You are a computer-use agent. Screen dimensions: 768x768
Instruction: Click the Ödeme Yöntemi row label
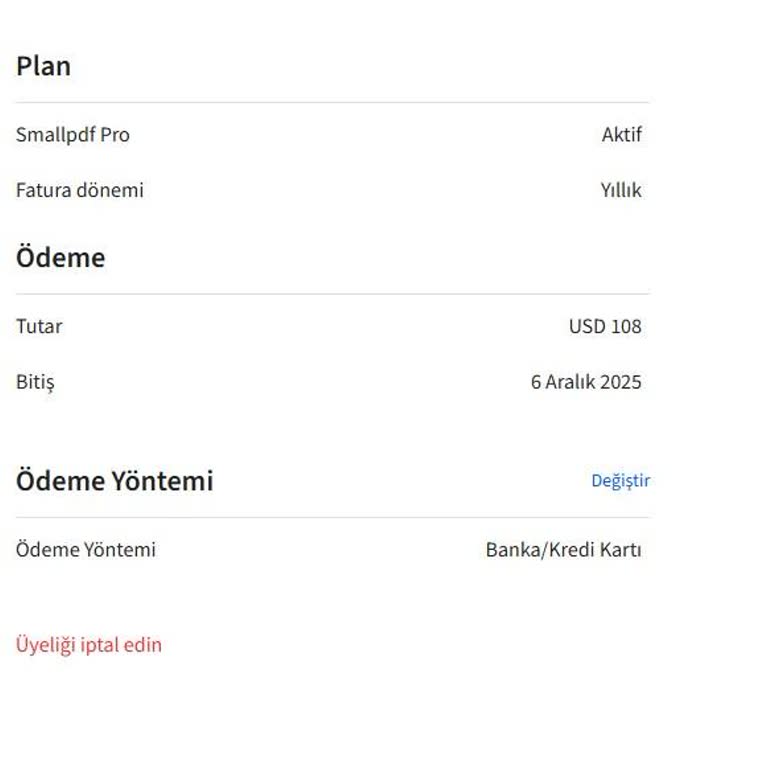85,550
